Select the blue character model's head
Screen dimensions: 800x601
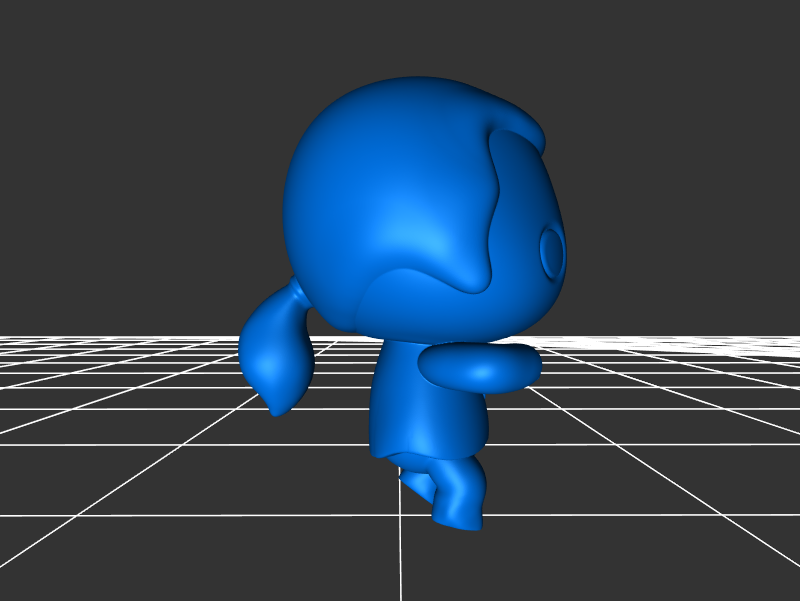(x=423, y=210)
